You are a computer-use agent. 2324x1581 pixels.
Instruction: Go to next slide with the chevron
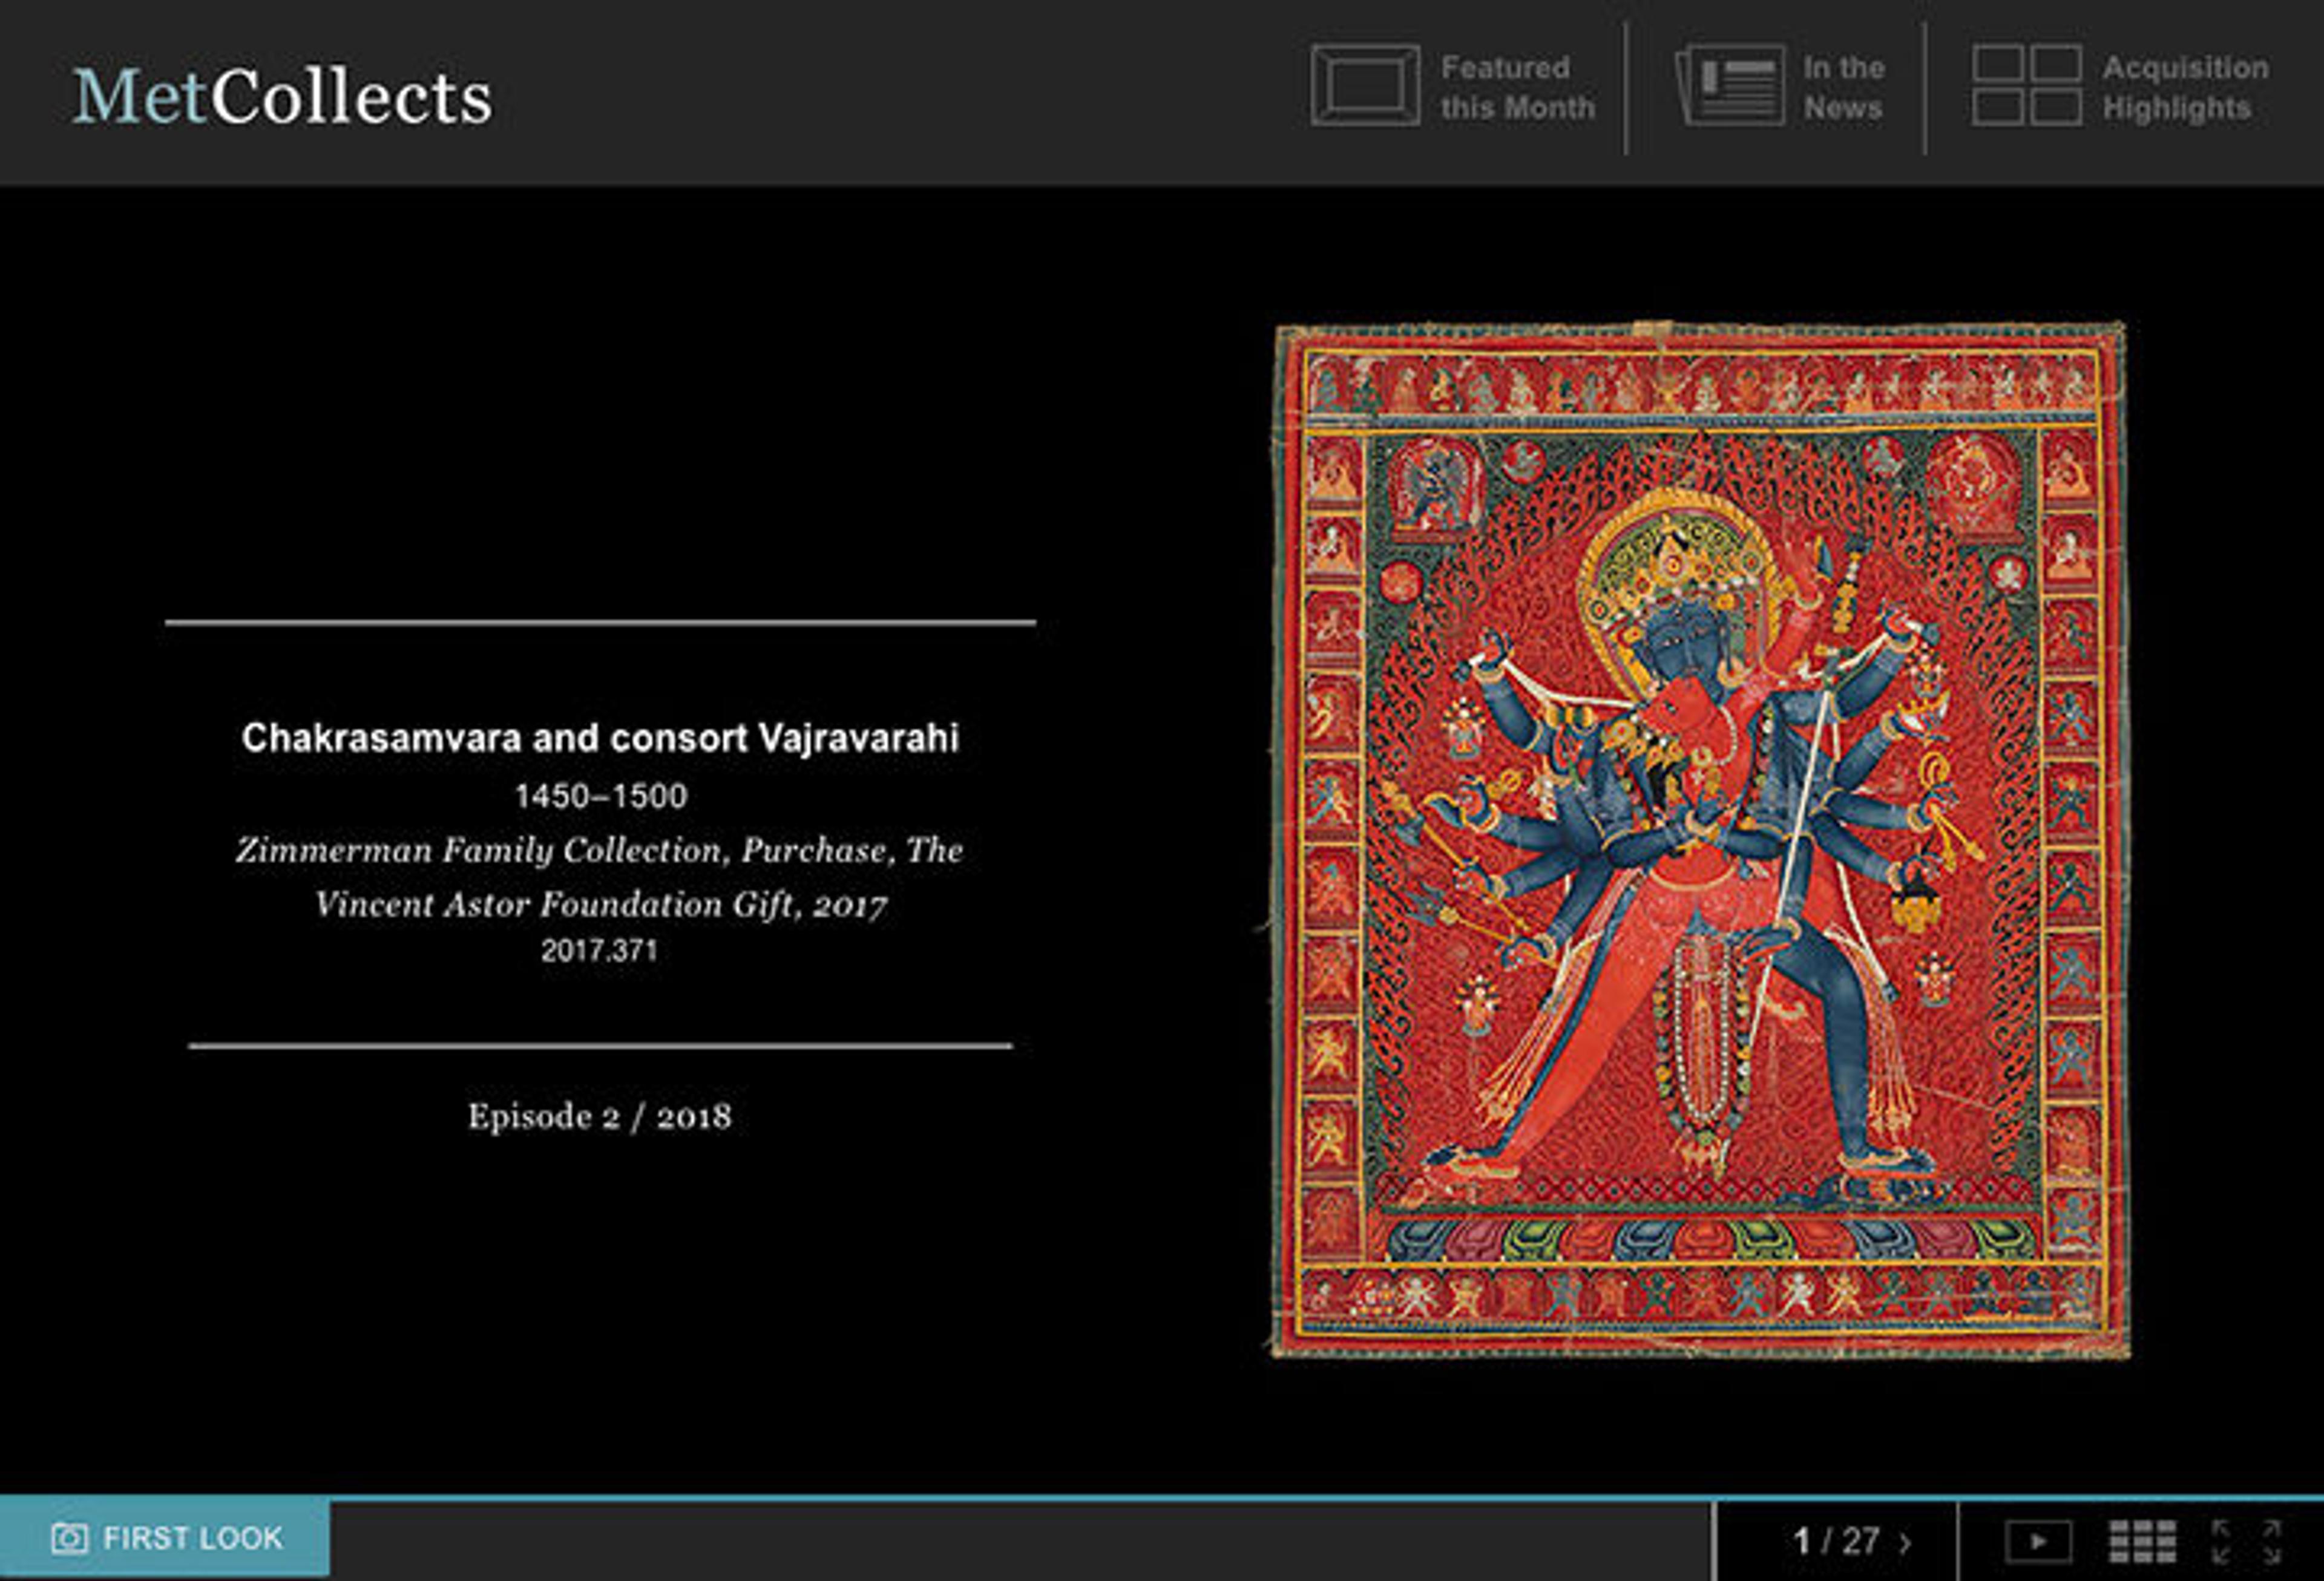[1905, 1542]
